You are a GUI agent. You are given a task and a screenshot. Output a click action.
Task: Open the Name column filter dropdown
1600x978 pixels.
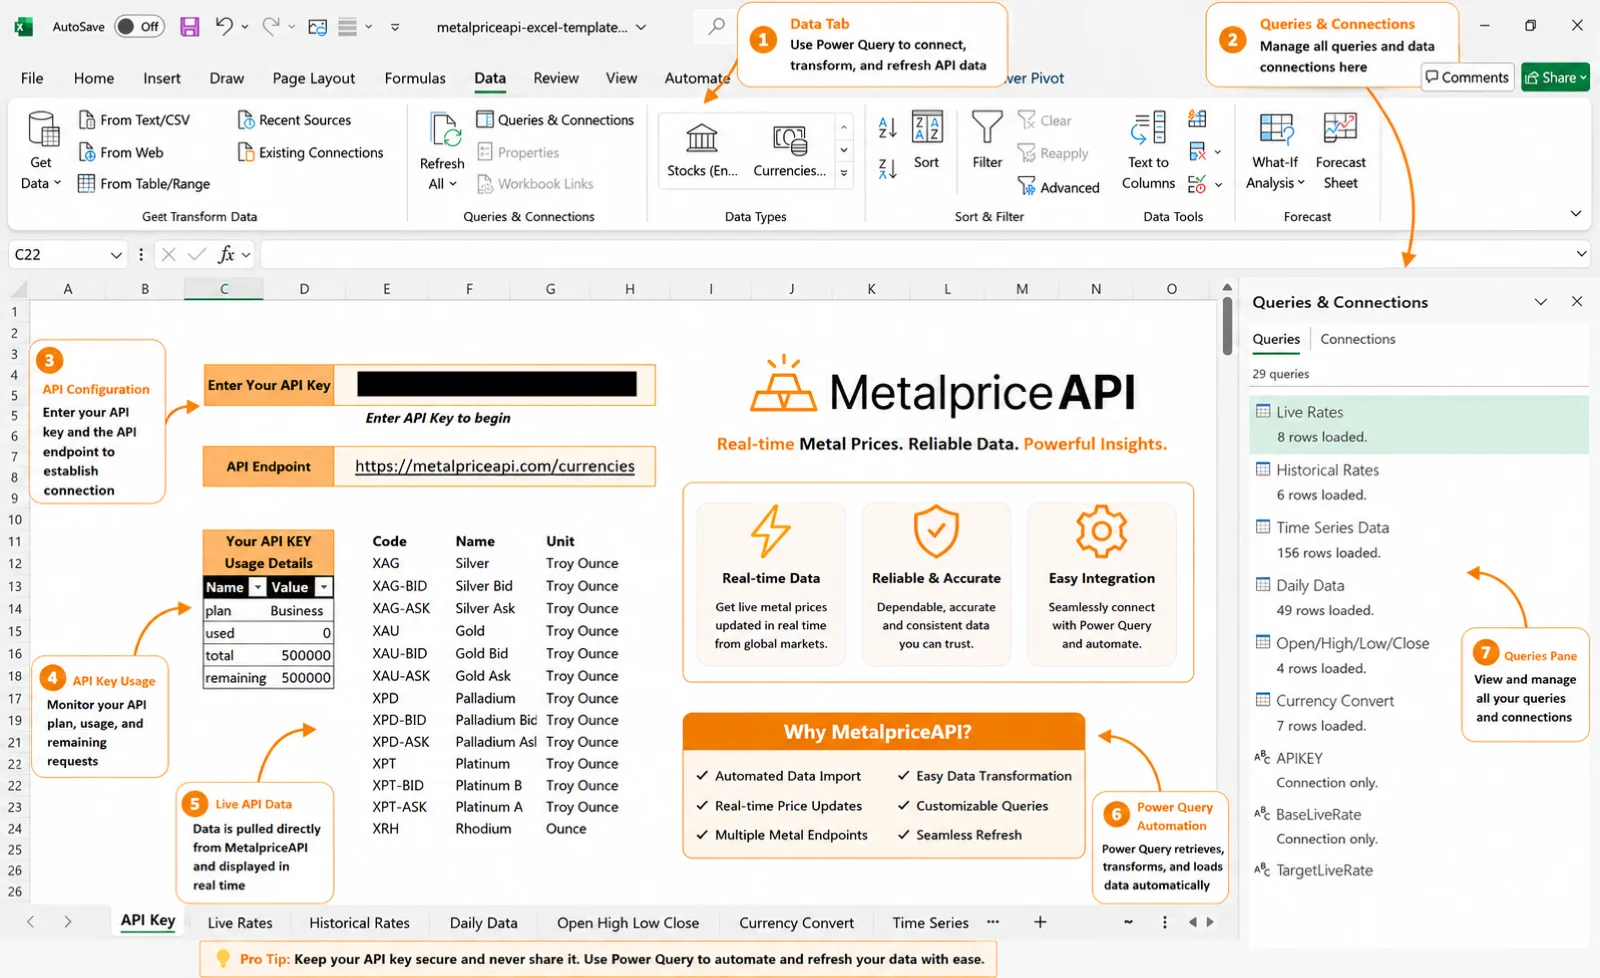pos(257,587)
